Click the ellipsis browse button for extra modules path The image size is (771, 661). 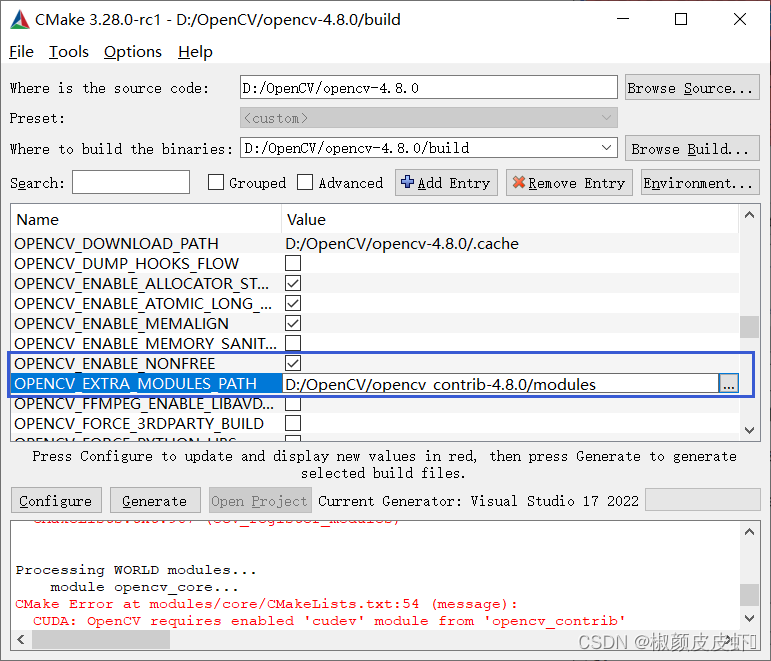pyautogui.click(x=728, y=384)
